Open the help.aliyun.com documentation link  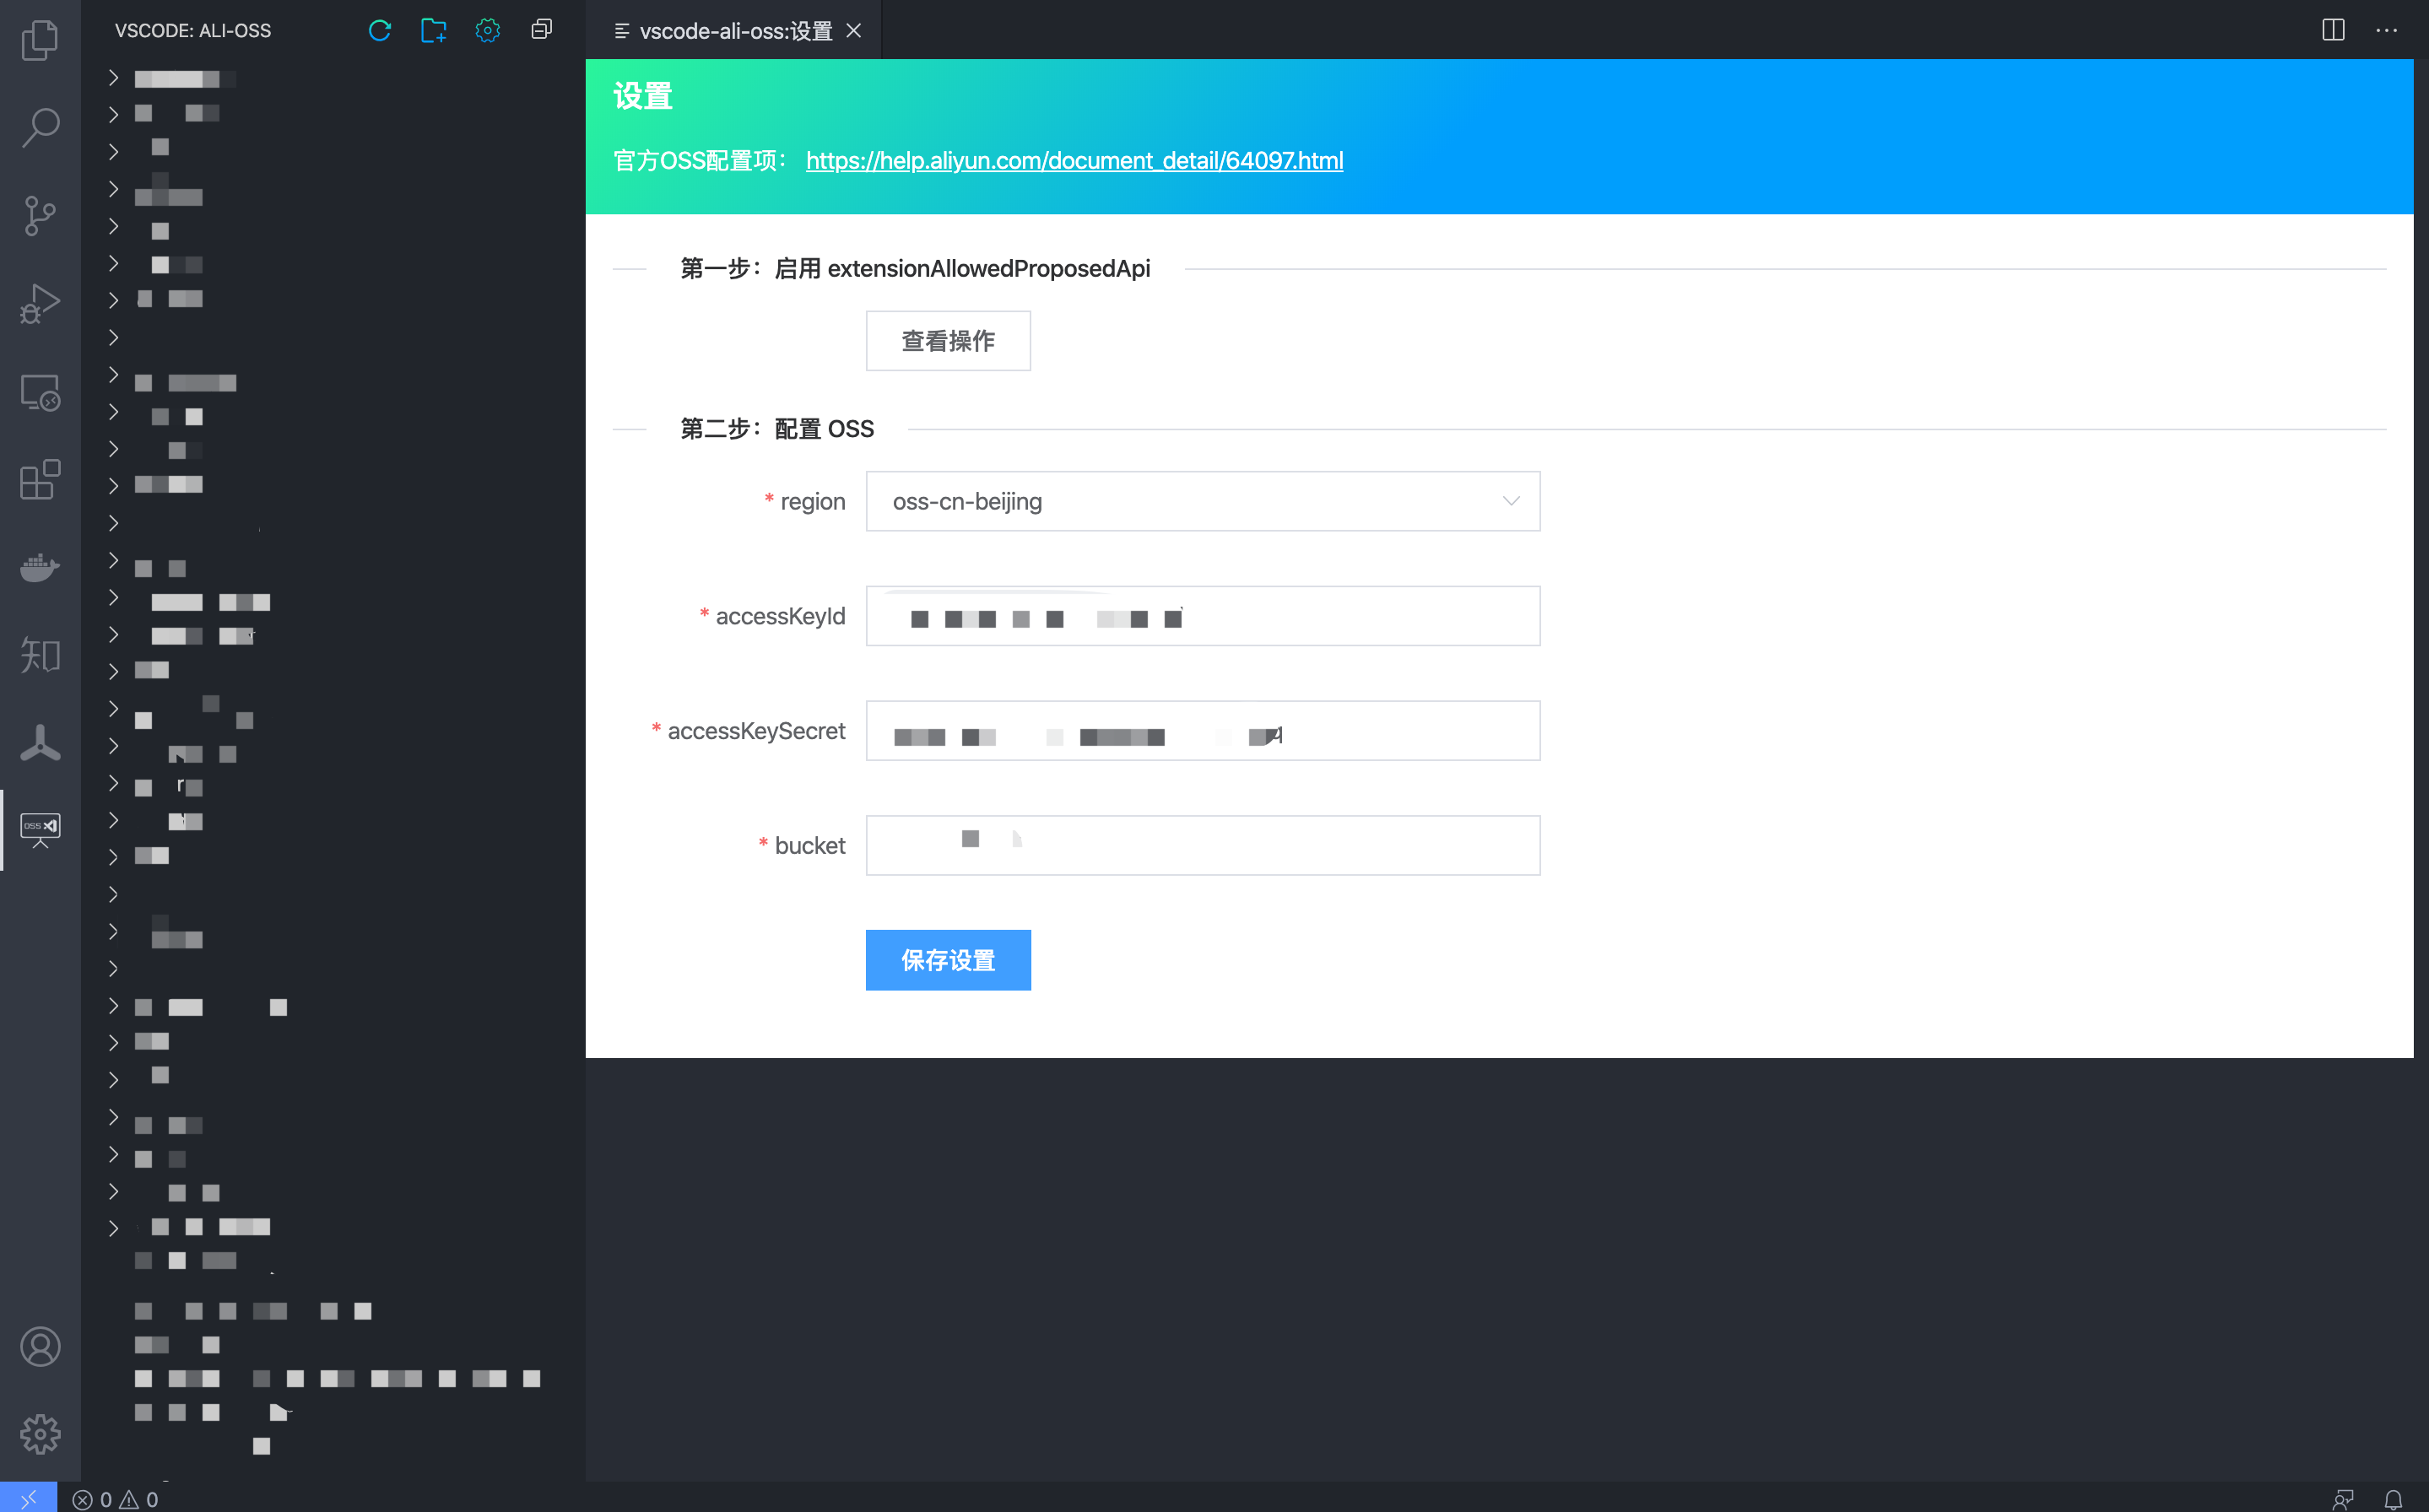tap(1074, 160)
